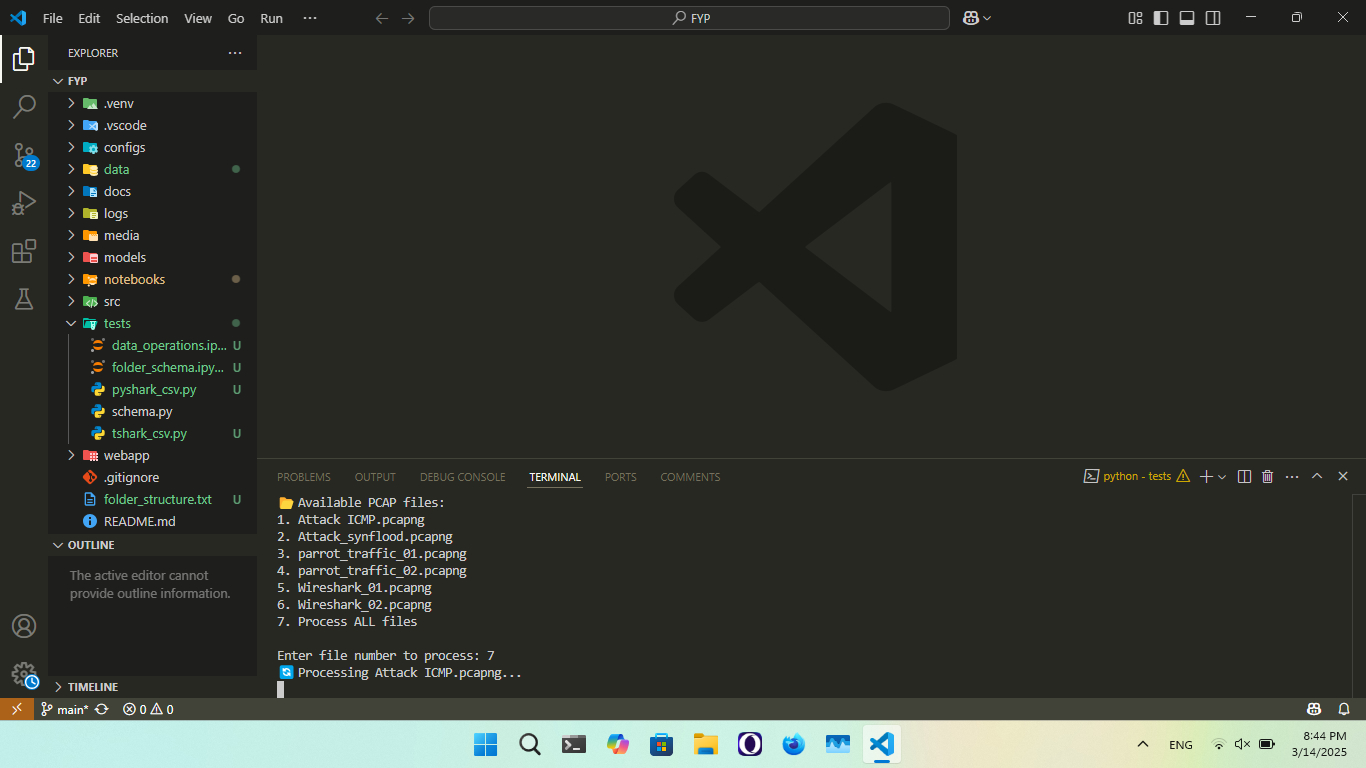
Task: Click the FYP command center search box
Action: click(x=689, y=18)
